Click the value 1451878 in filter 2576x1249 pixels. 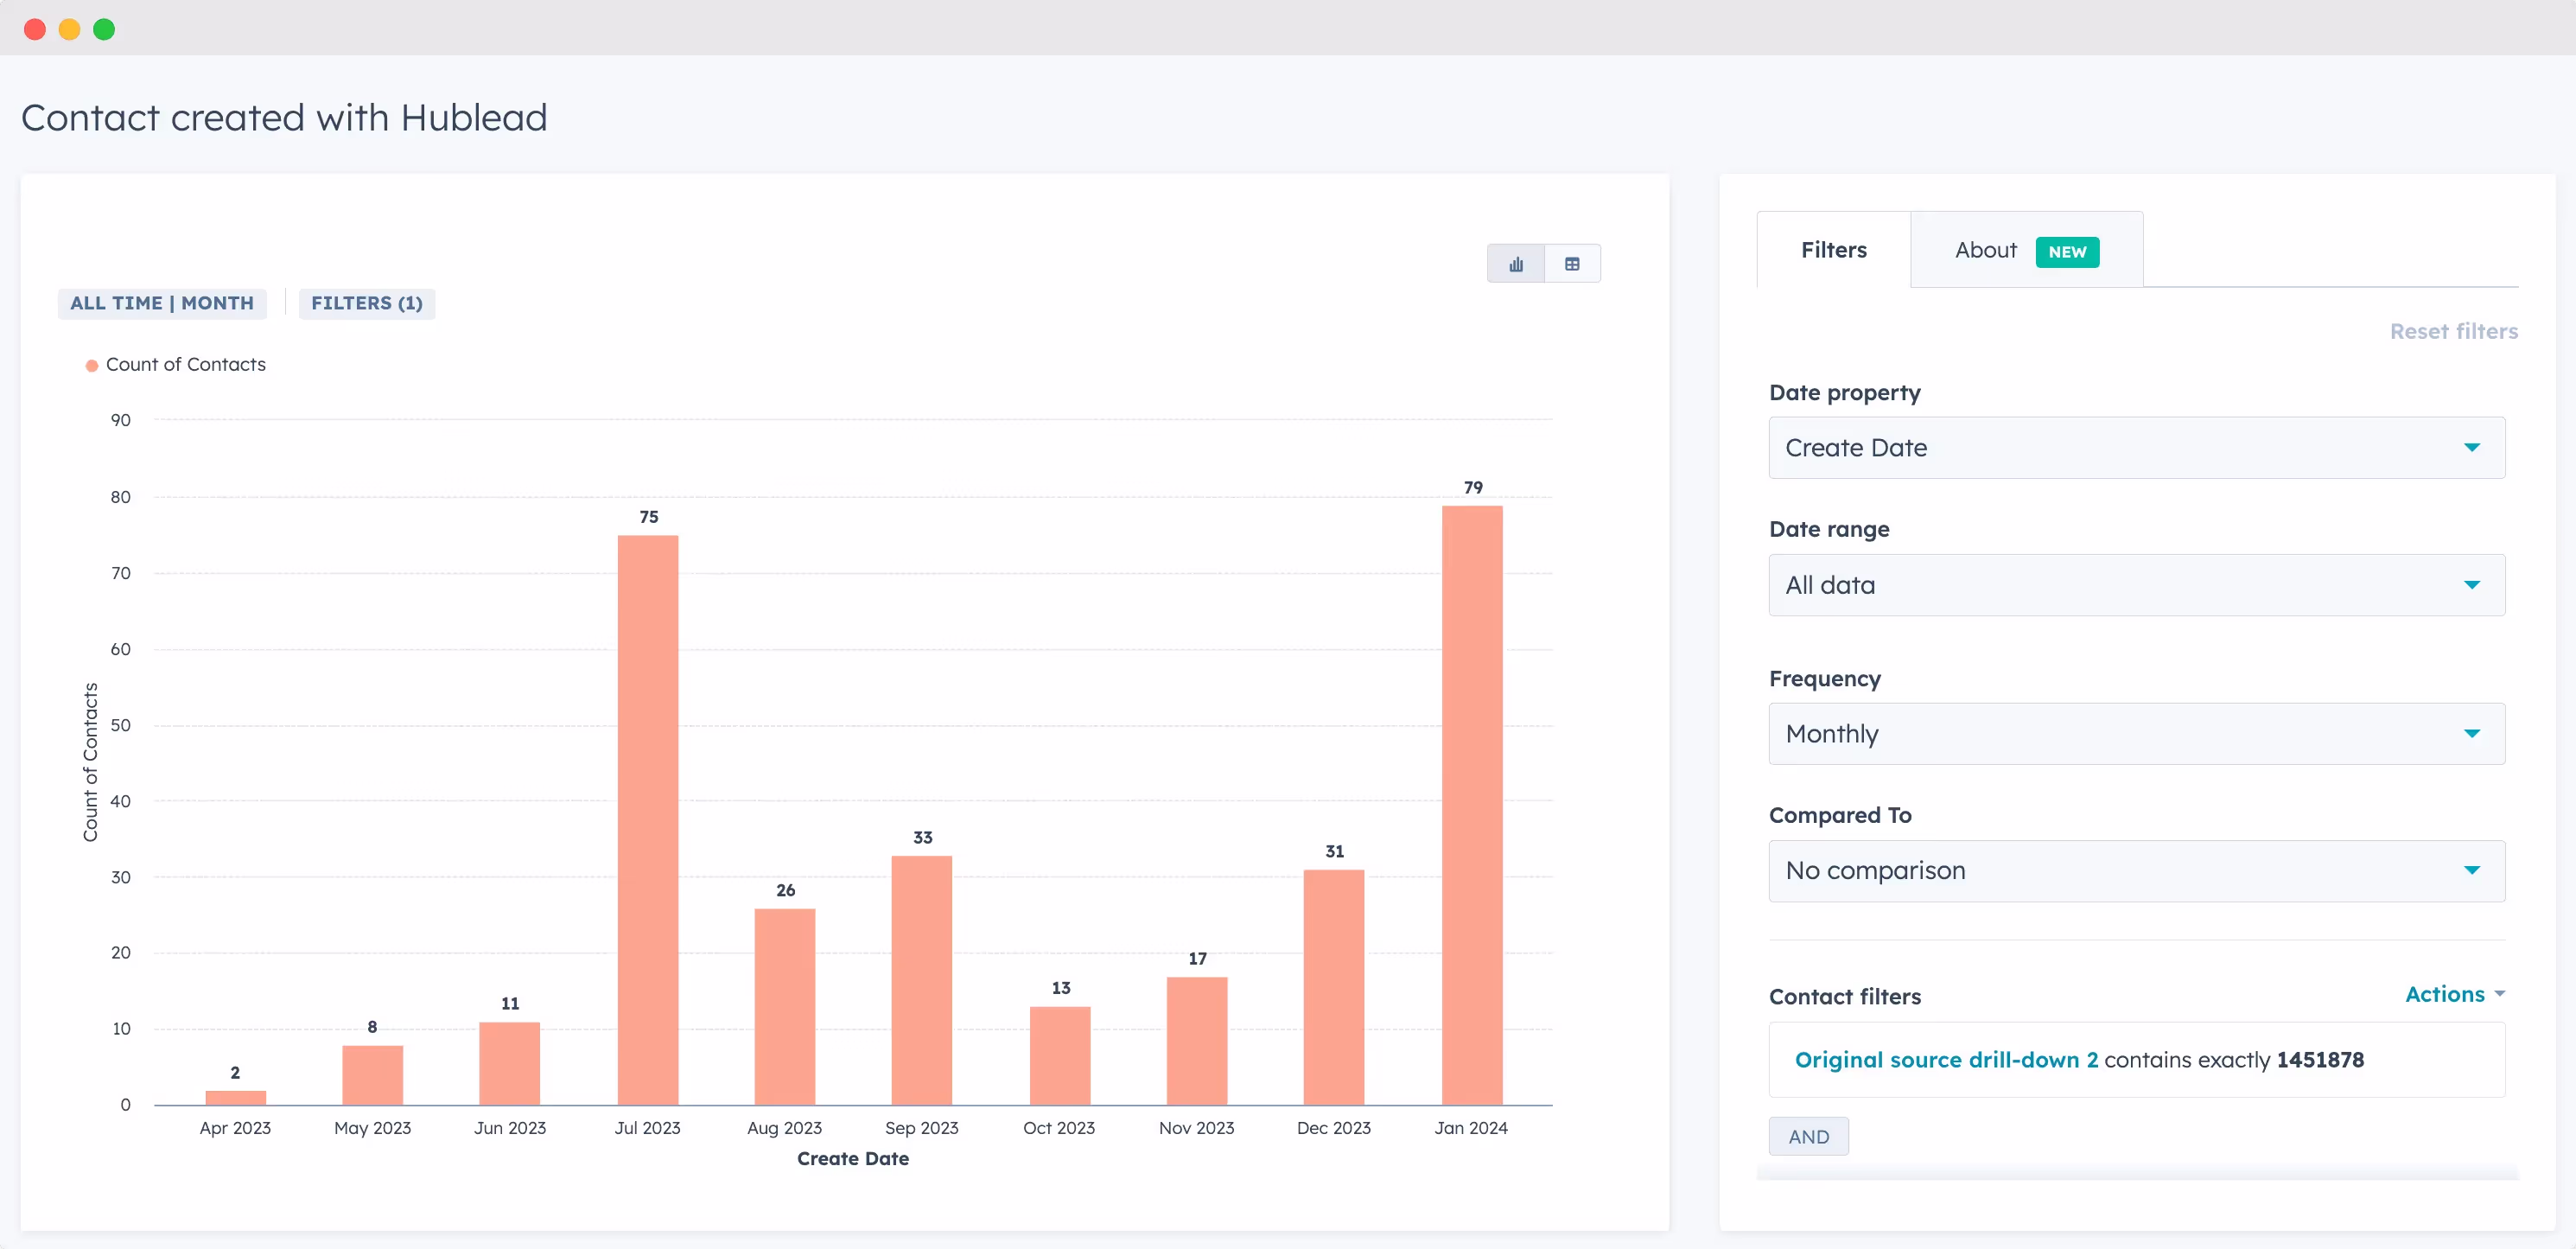tap(2320, 1060)
